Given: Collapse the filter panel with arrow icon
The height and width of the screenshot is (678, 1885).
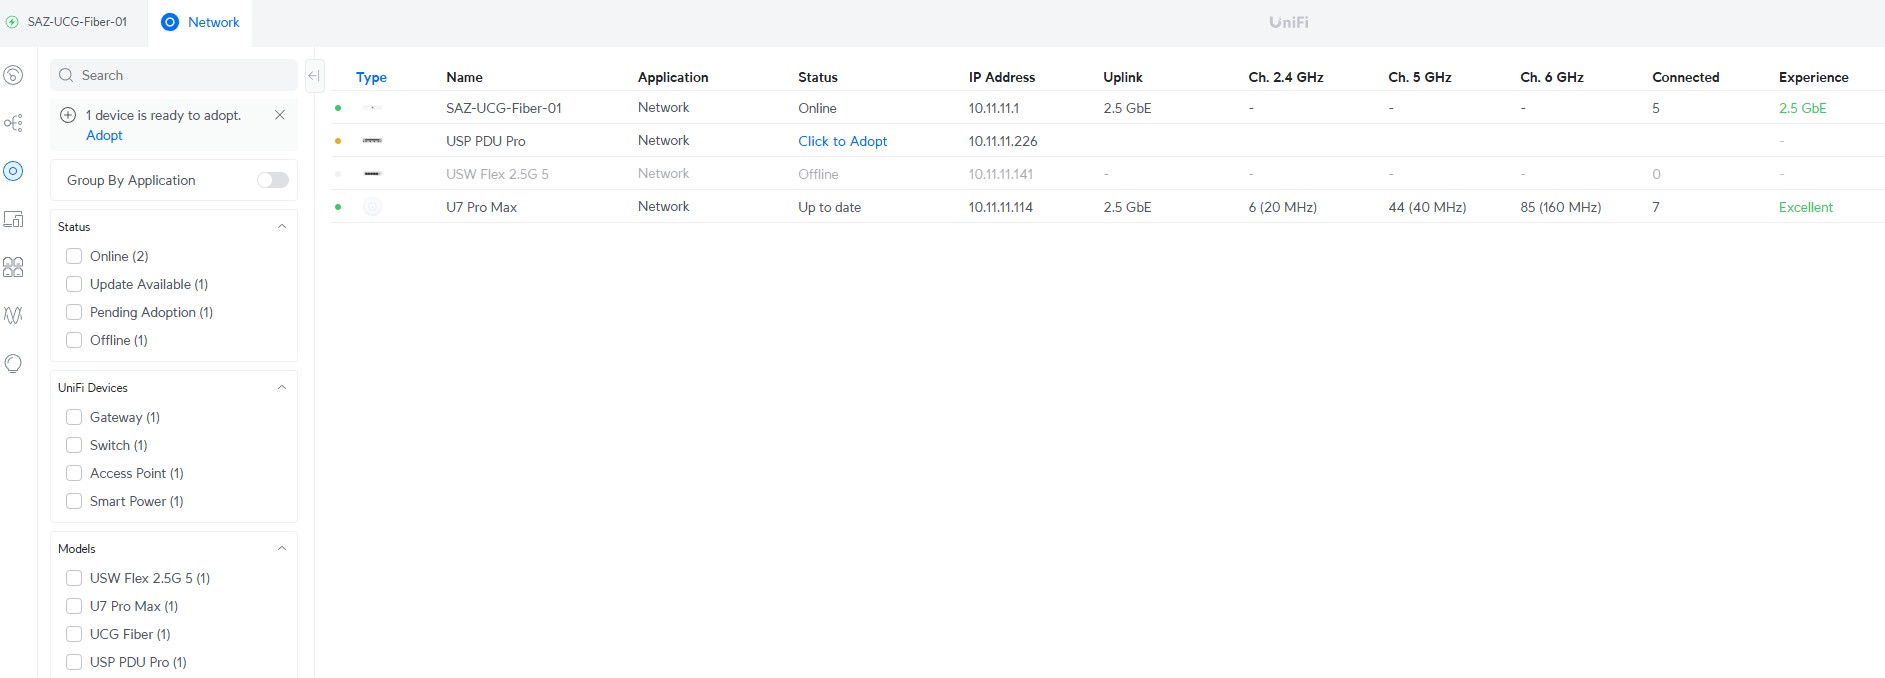Looking at the screenshot, I should (313, 75).
